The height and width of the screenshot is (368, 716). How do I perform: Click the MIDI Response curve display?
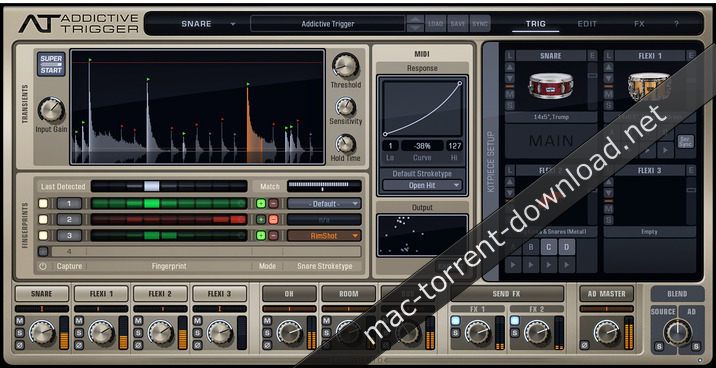pyautogui.click(x=422, y=109)
